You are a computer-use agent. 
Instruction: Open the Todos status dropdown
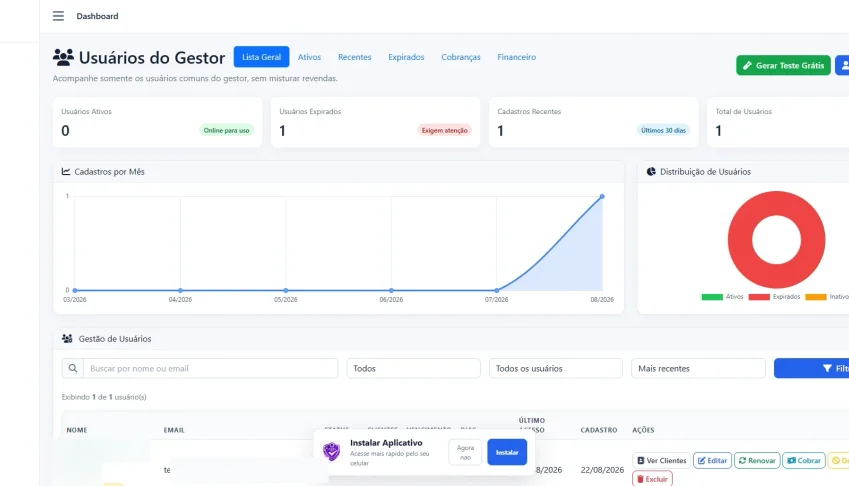coord(414,369)
